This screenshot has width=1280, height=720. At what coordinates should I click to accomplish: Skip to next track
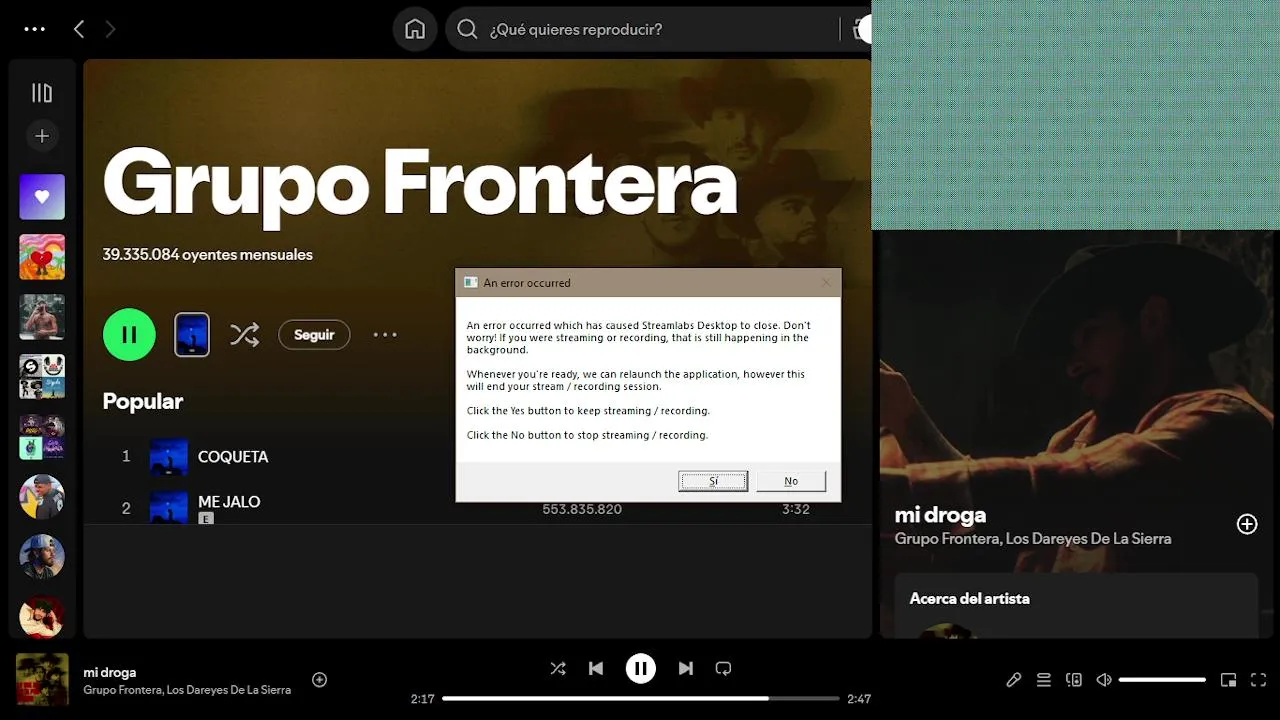[686, 668]
